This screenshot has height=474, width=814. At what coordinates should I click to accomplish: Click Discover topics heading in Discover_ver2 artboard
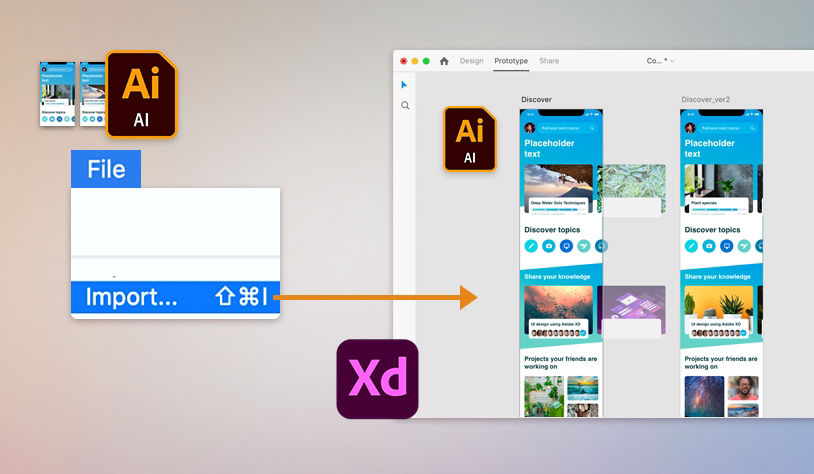click(712, 229)
